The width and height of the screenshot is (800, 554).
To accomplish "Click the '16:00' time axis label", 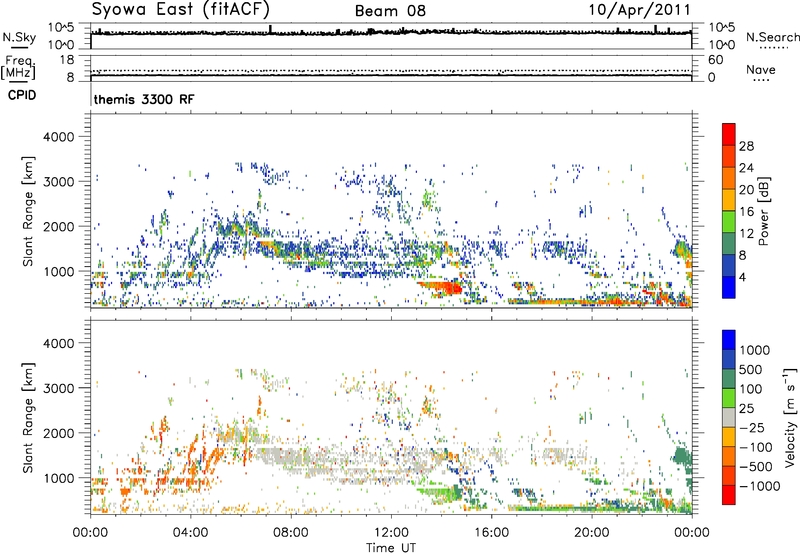I will point(491,533).
